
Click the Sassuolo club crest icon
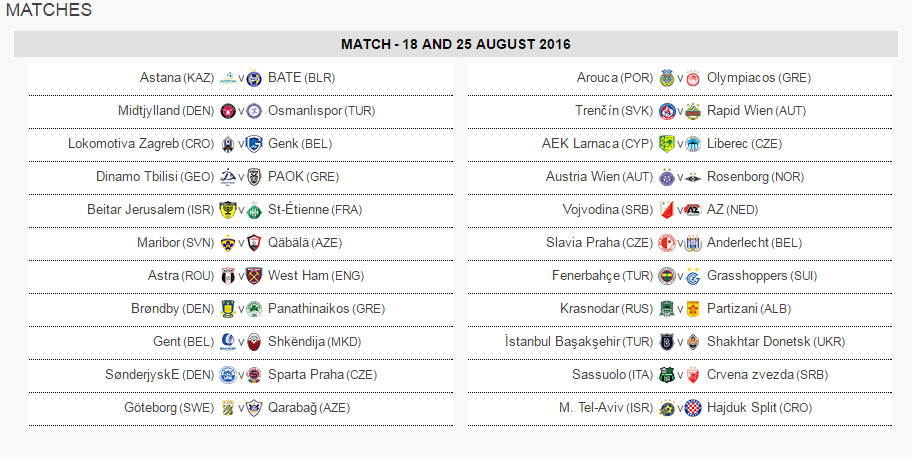[x=667, y=374]
